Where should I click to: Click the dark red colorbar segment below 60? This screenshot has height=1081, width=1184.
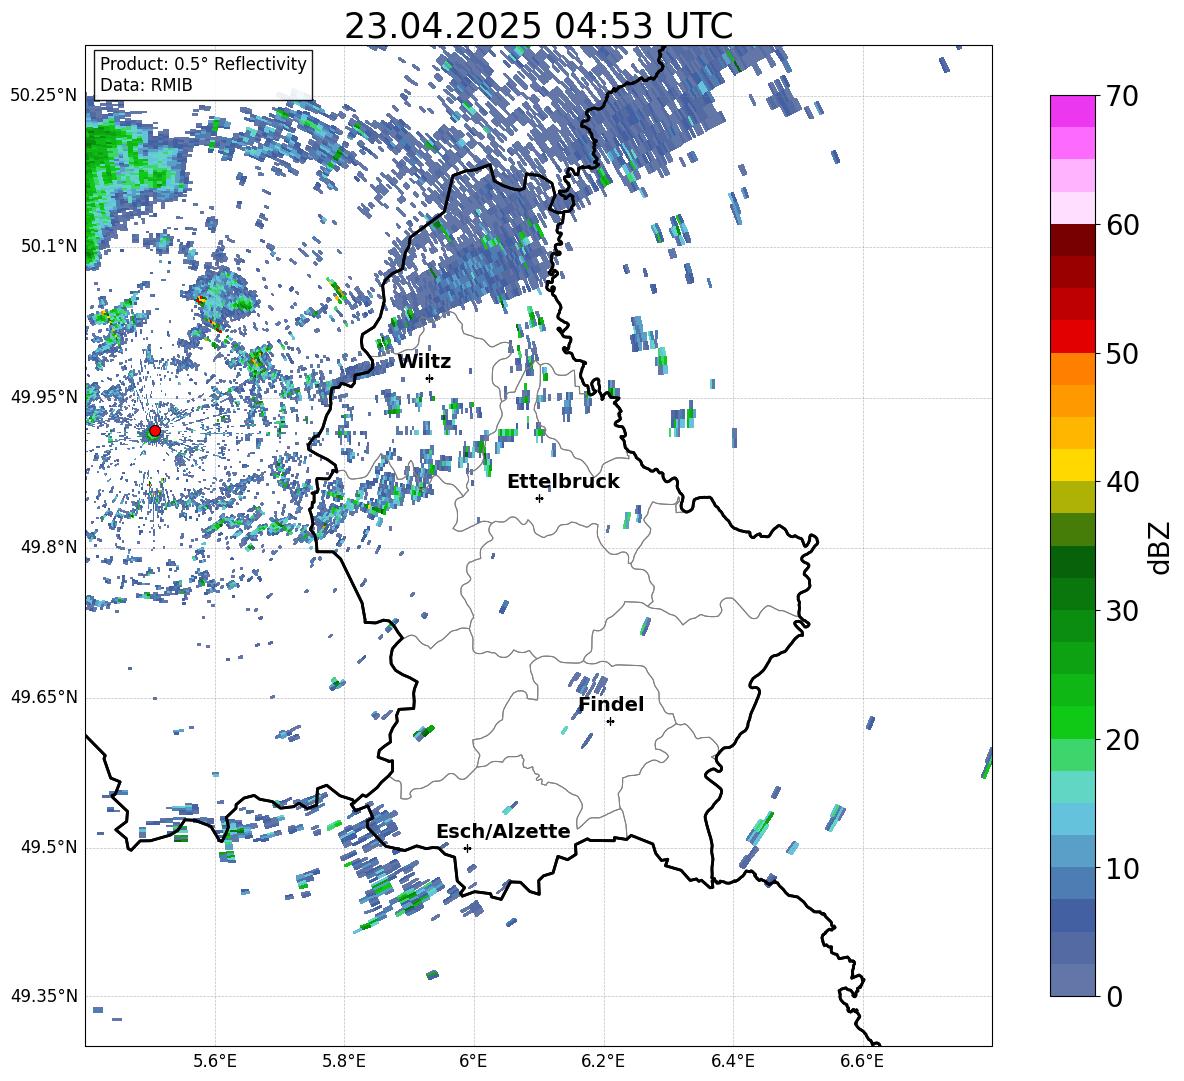(x=1072, y=240)
